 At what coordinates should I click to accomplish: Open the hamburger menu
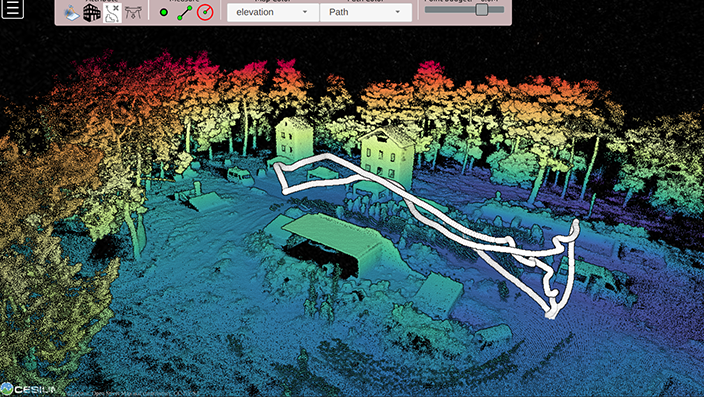pos(12,8)
